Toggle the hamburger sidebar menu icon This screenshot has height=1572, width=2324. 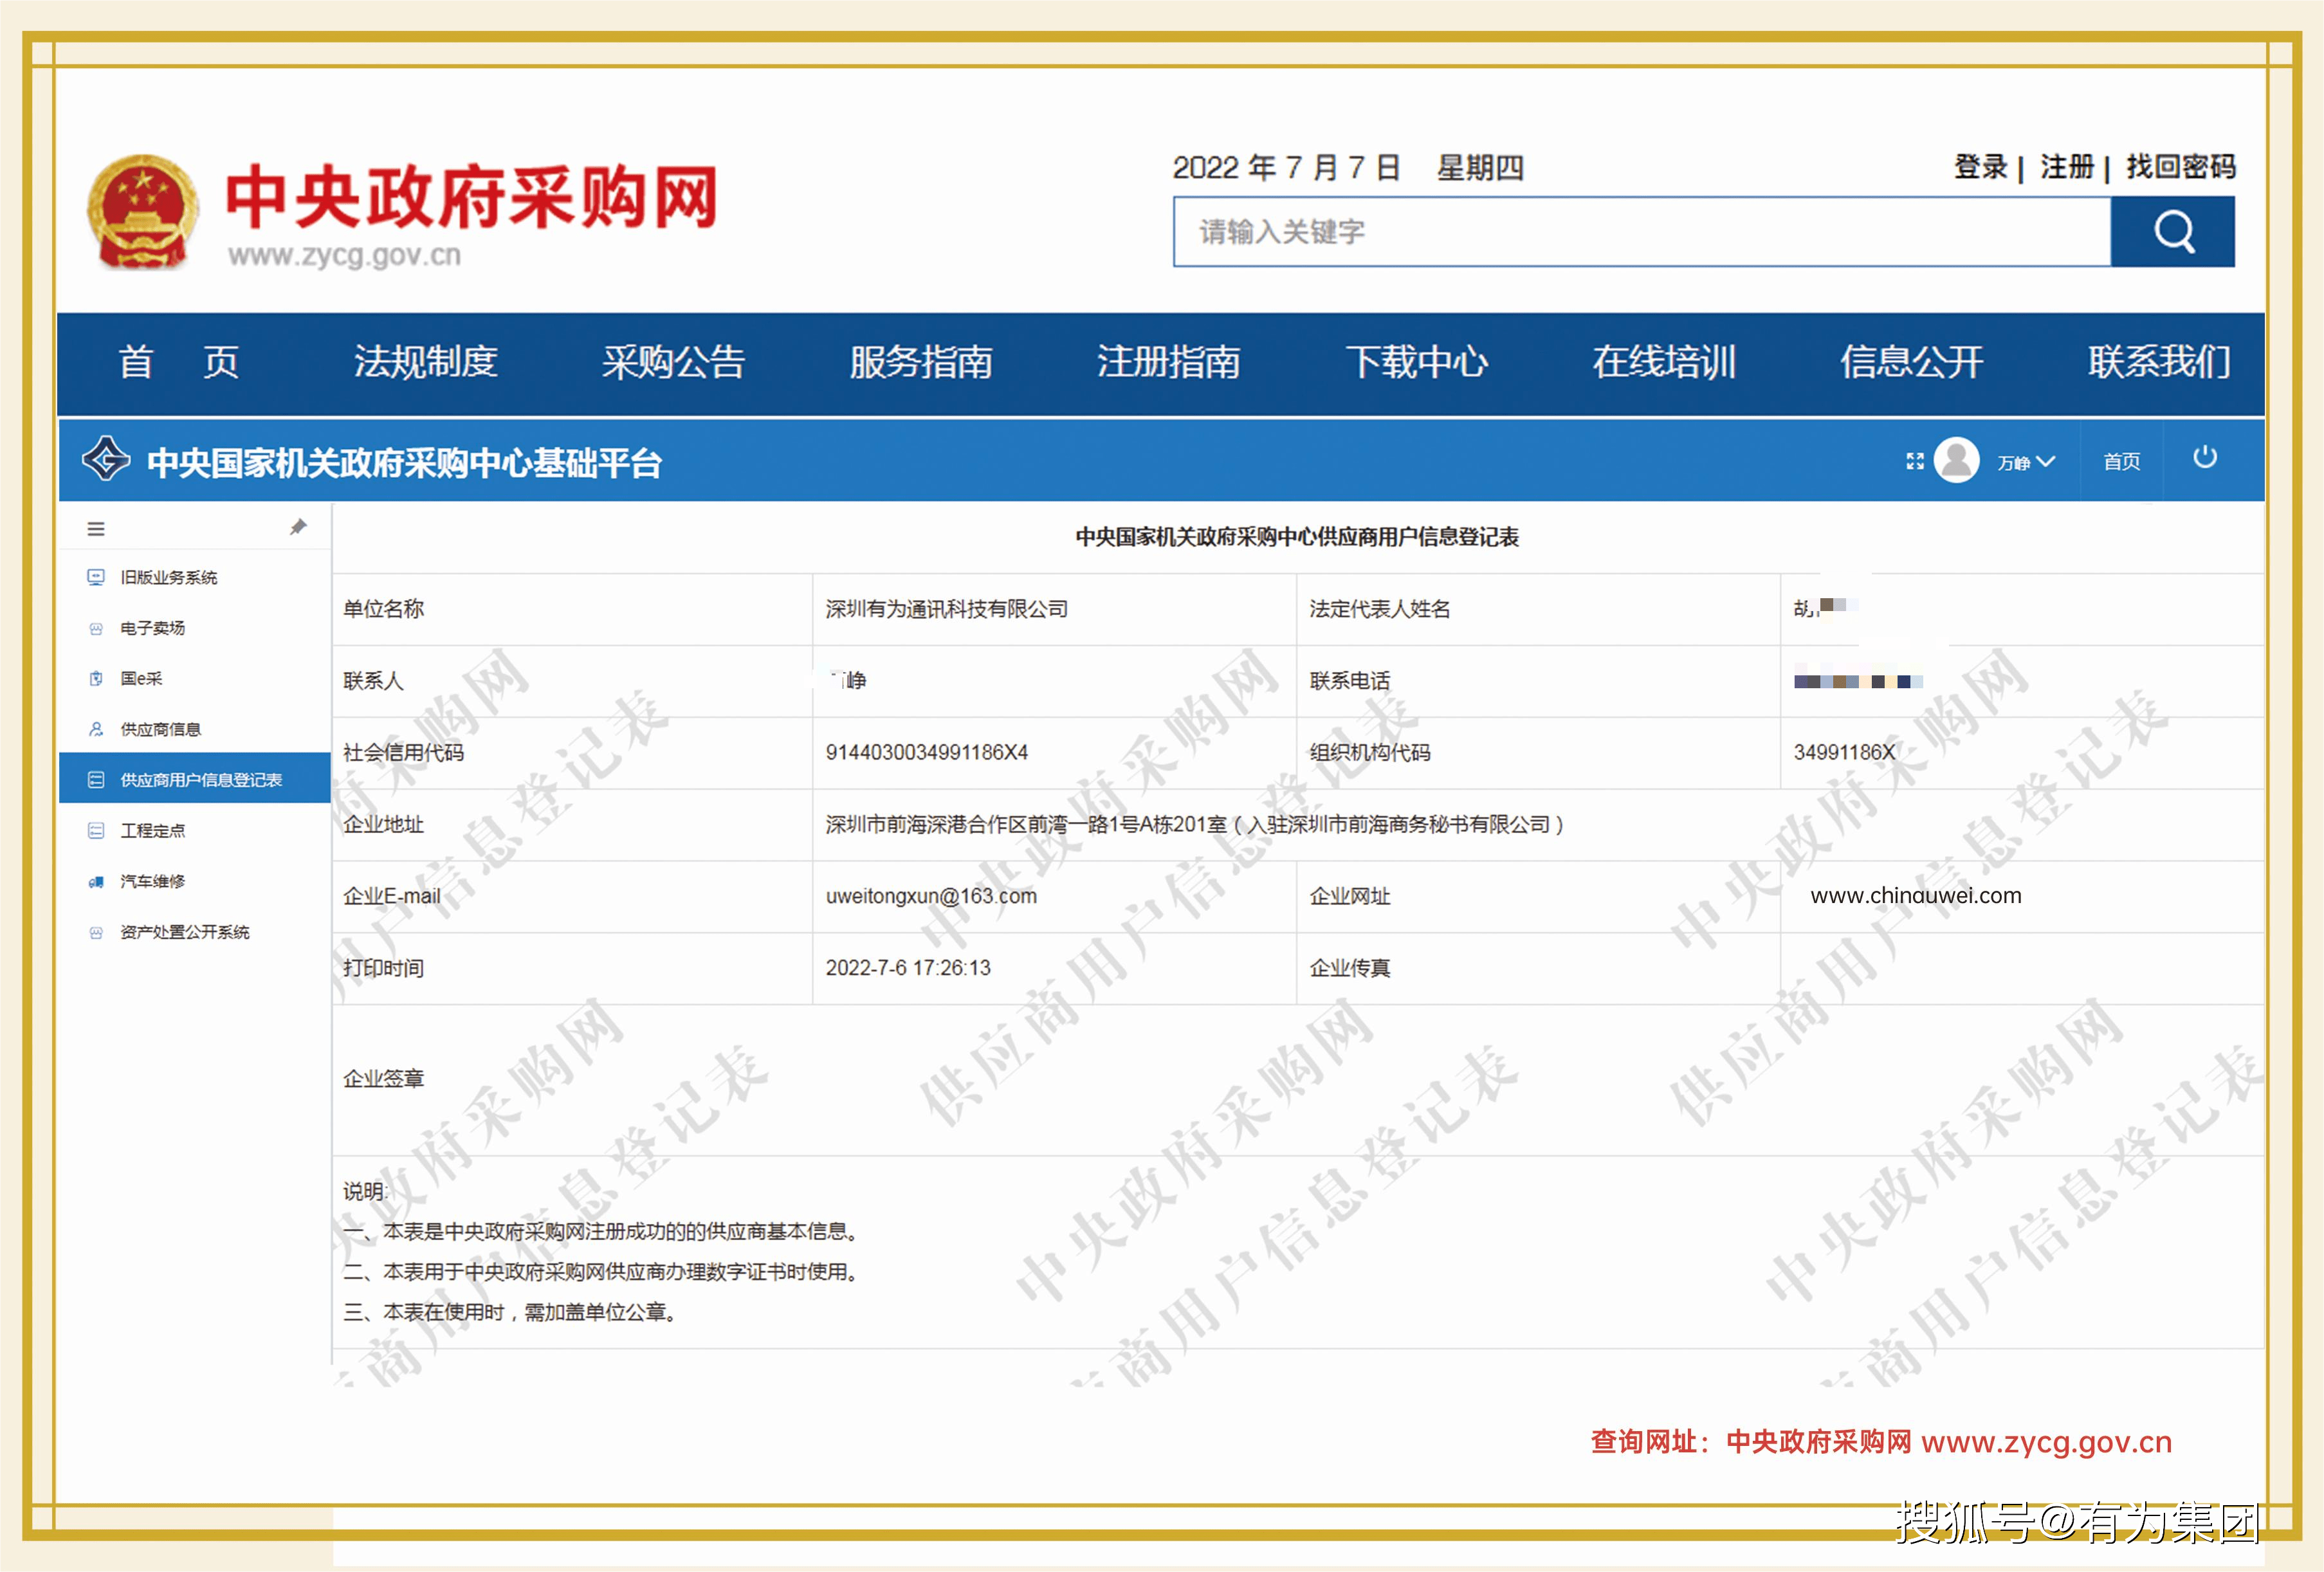pyautogui.click(x=96, y=529)
